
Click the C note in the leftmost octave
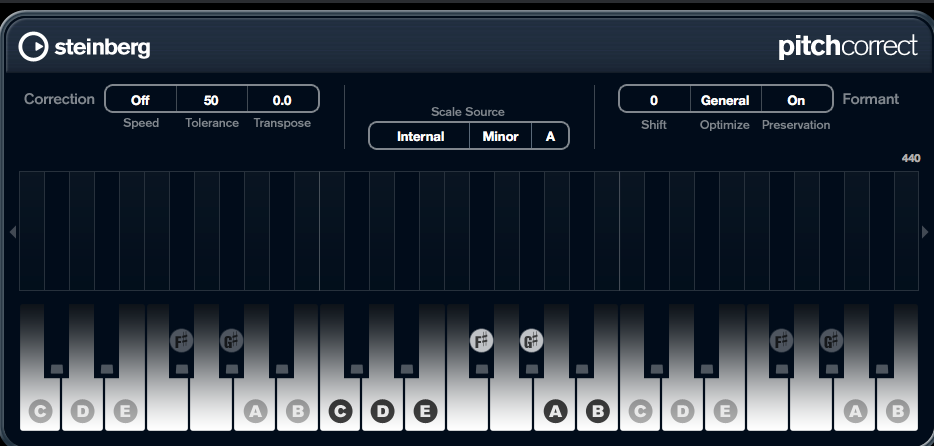41,411
